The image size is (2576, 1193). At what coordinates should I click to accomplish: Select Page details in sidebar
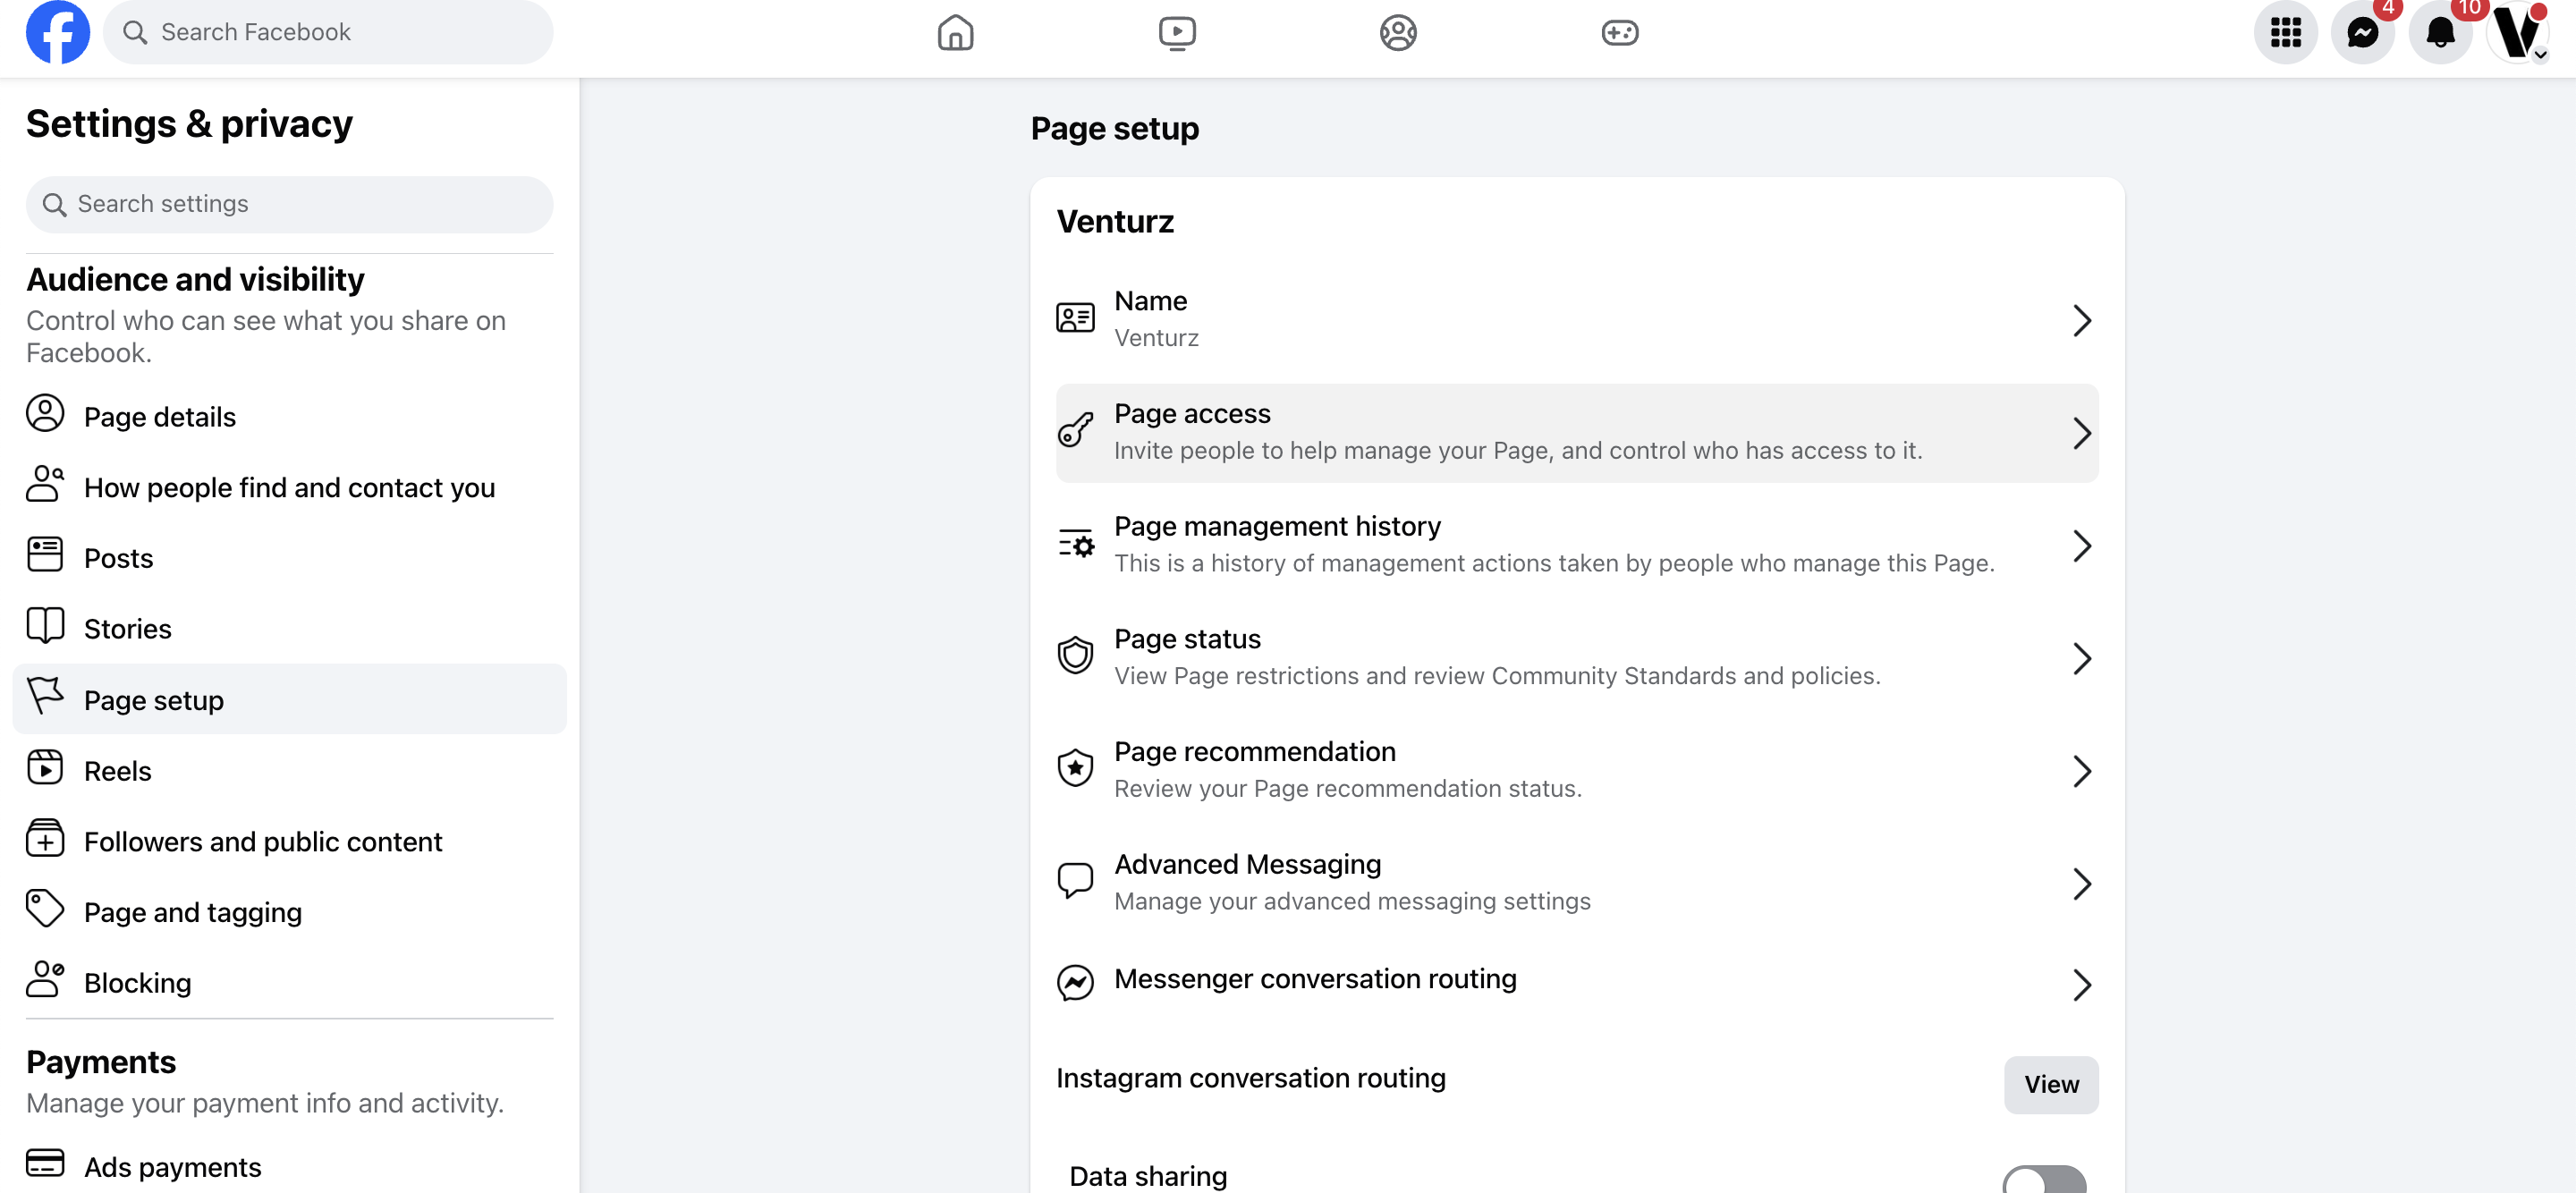(x=289, y=416)
